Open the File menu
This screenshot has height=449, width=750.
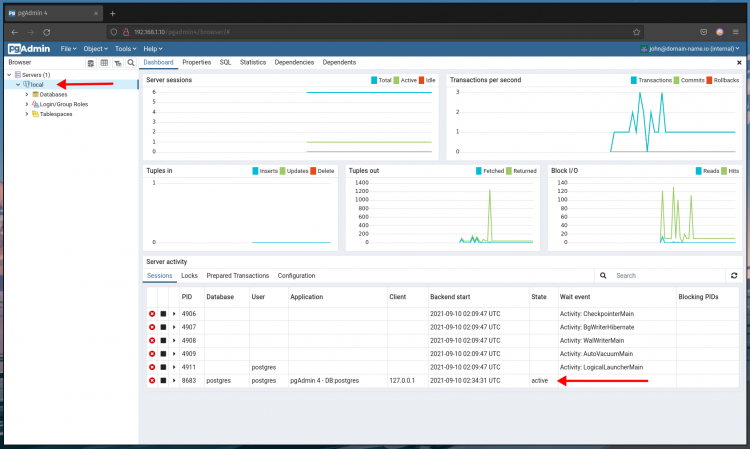(x=68, y=49)
